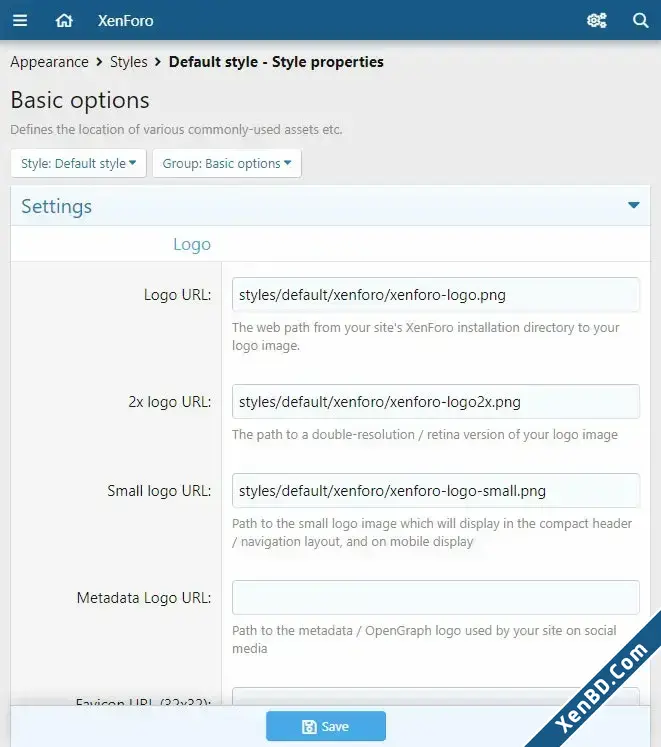Screen dimensions: 661x747
Task: Click the floppy disk icon on Save
Action: [309, 727]
